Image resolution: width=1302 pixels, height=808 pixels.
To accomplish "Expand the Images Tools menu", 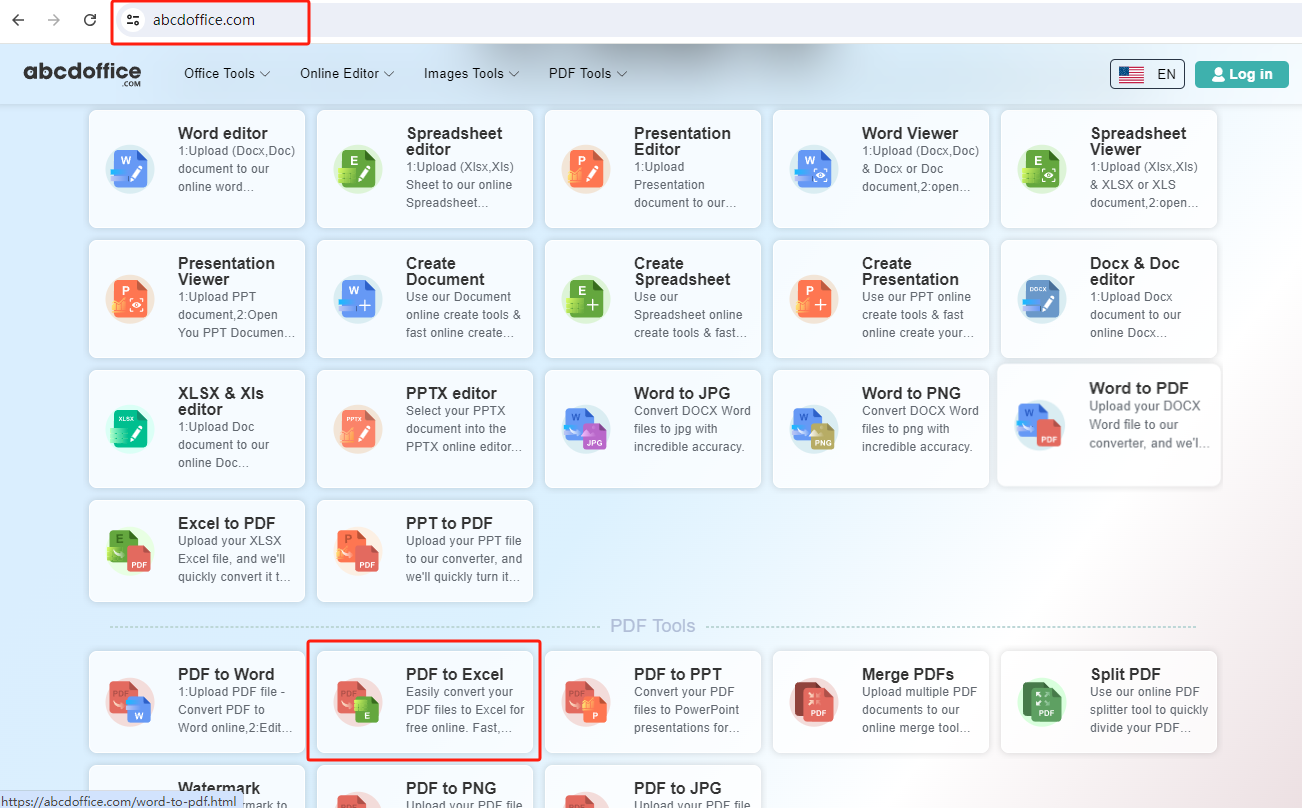I will (x=471, y=73).
